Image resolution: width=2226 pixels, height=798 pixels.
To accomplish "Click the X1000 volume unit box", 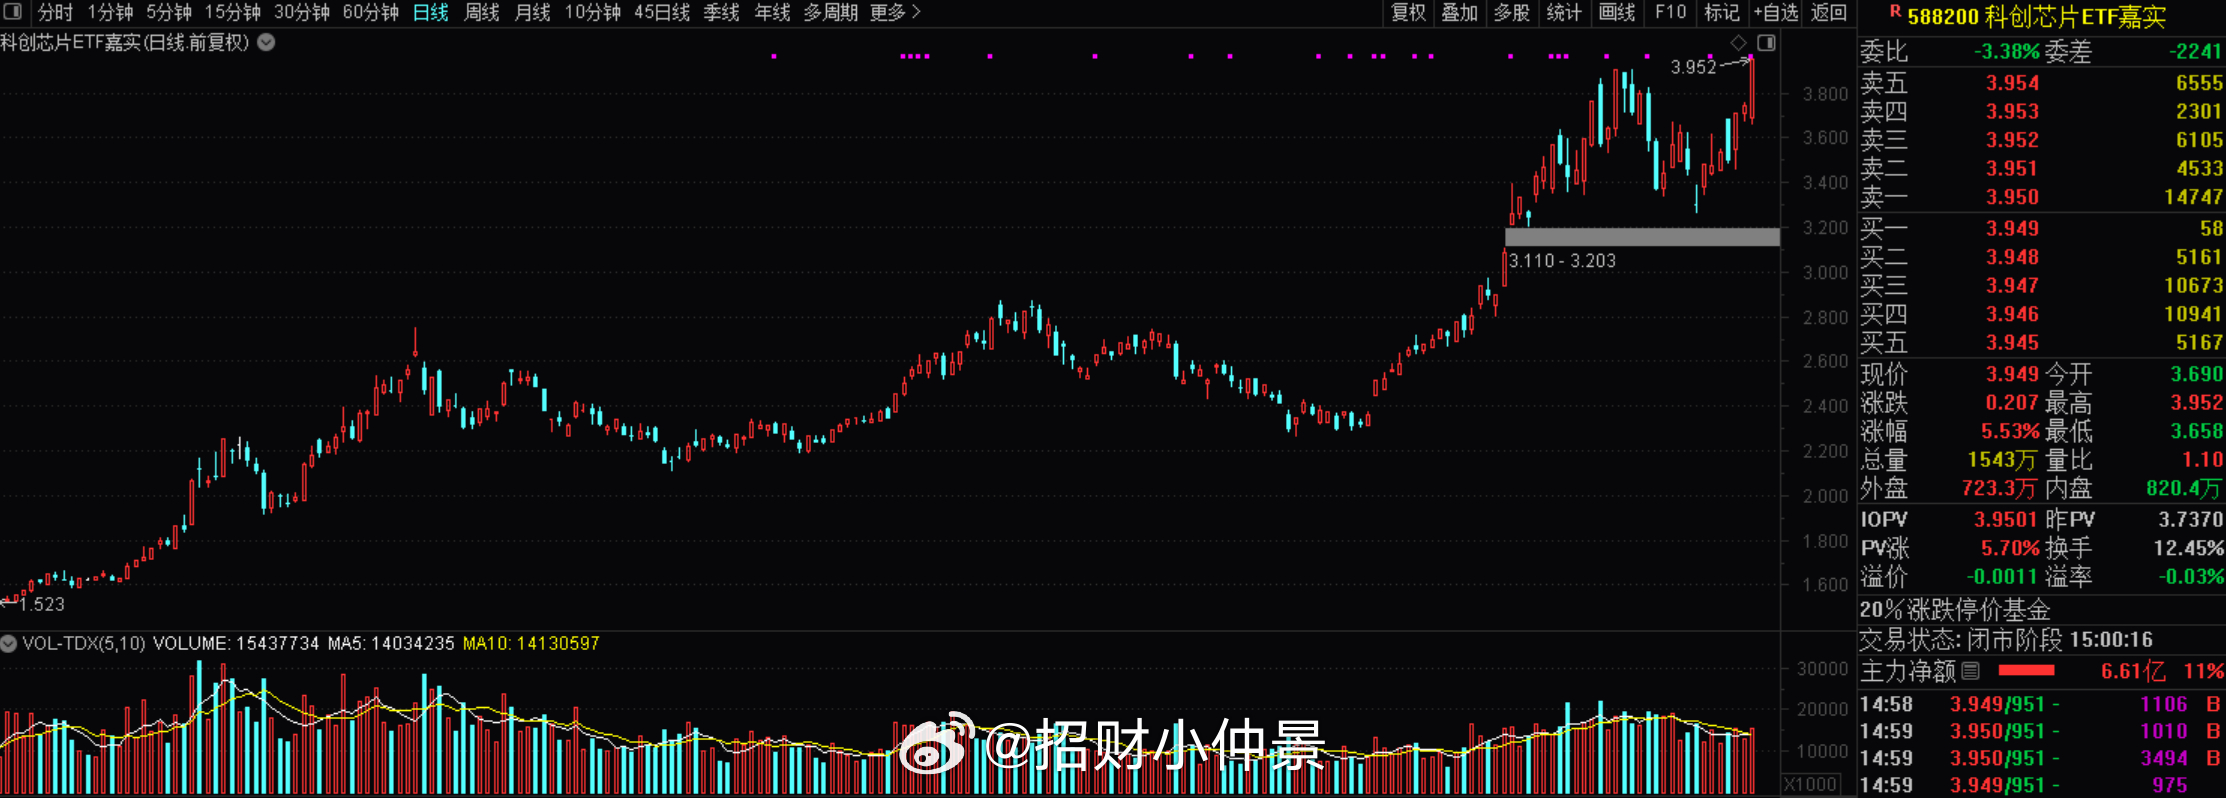I will tap(1811, 784).
